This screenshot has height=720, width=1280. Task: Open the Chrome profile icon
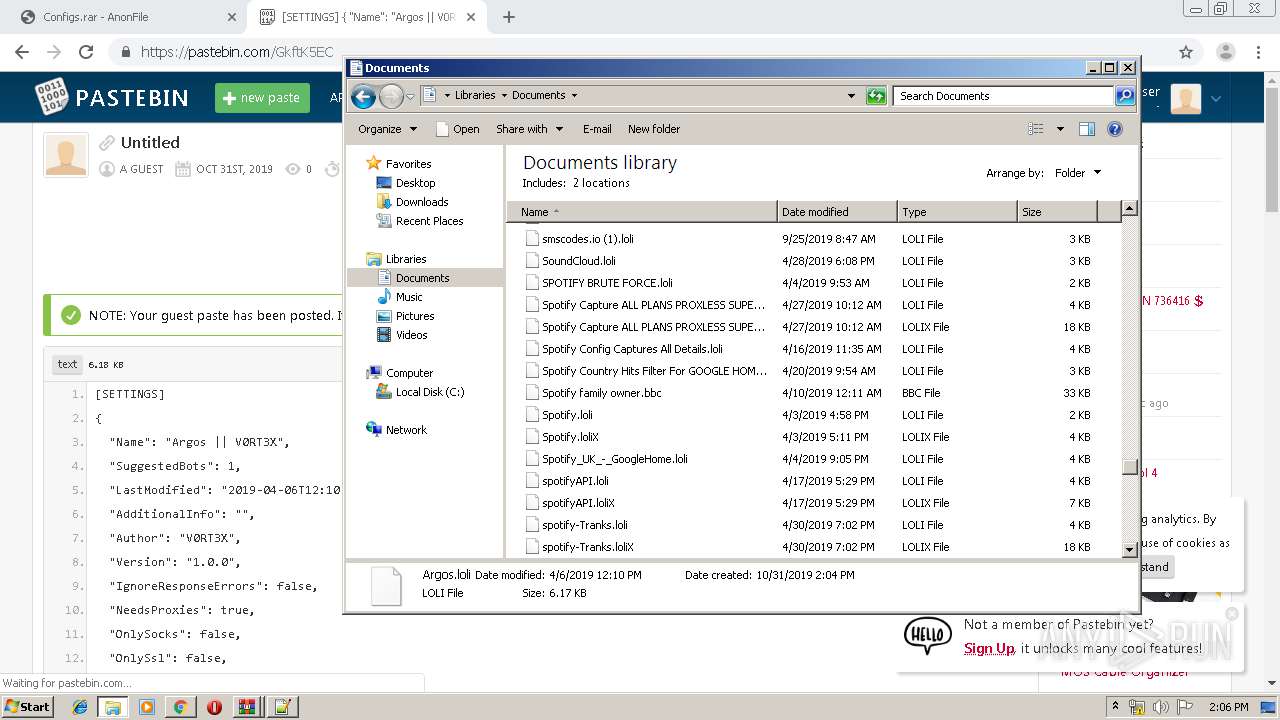click(1225, 52)
